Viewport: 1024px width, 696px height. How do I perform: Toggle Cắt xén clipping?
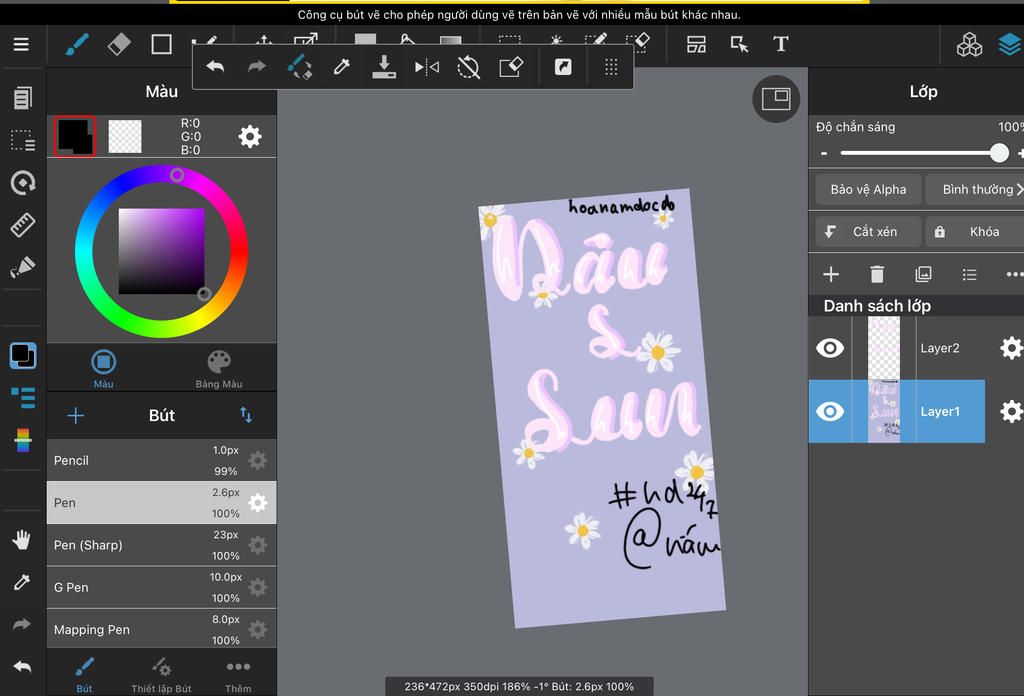click(x=869, y=232)
